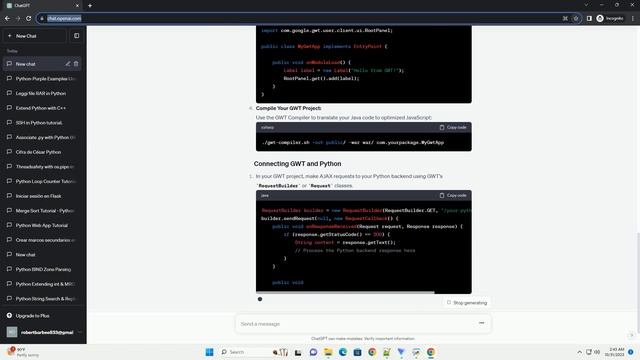Open File Explorer from the taskbar
This screenshot has width=640, height=360.
[x=328, y=352]
